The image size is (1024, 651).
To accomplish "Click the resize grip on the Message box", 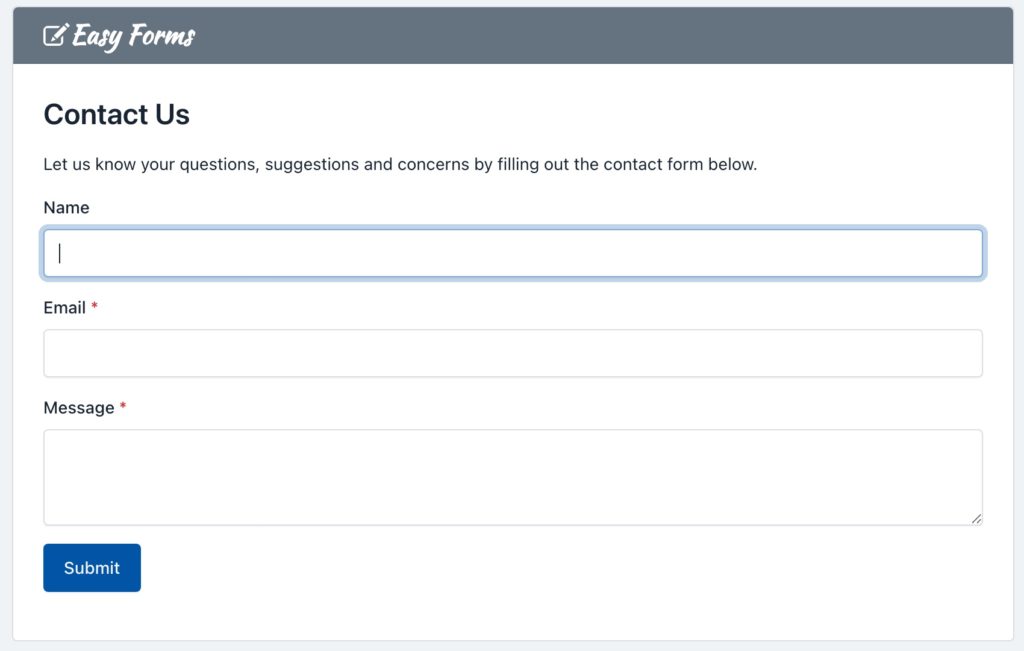I will pos(975,518).
